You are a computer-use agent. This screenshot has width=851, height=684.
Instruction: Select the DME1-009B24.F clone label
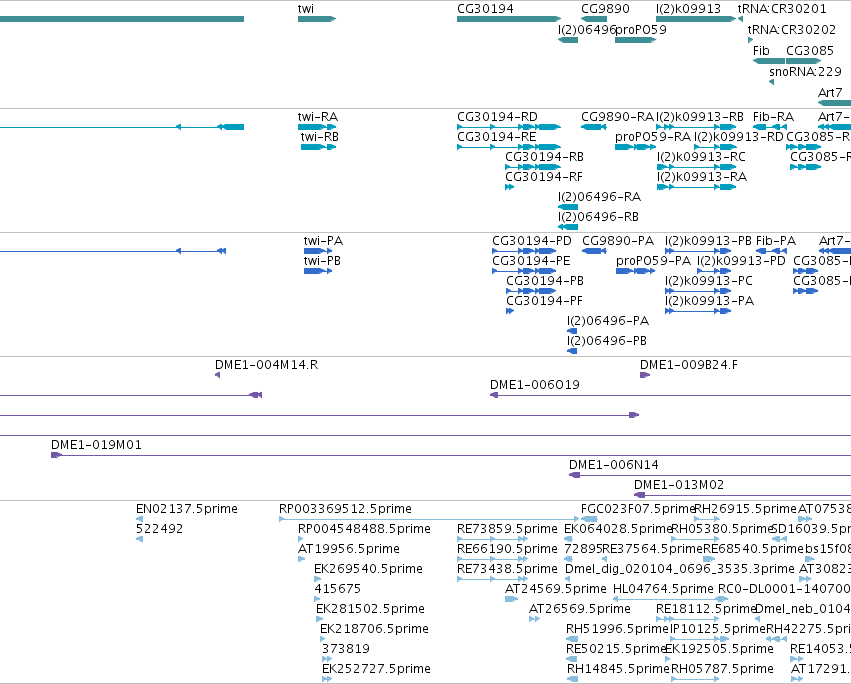pos(689,365)
